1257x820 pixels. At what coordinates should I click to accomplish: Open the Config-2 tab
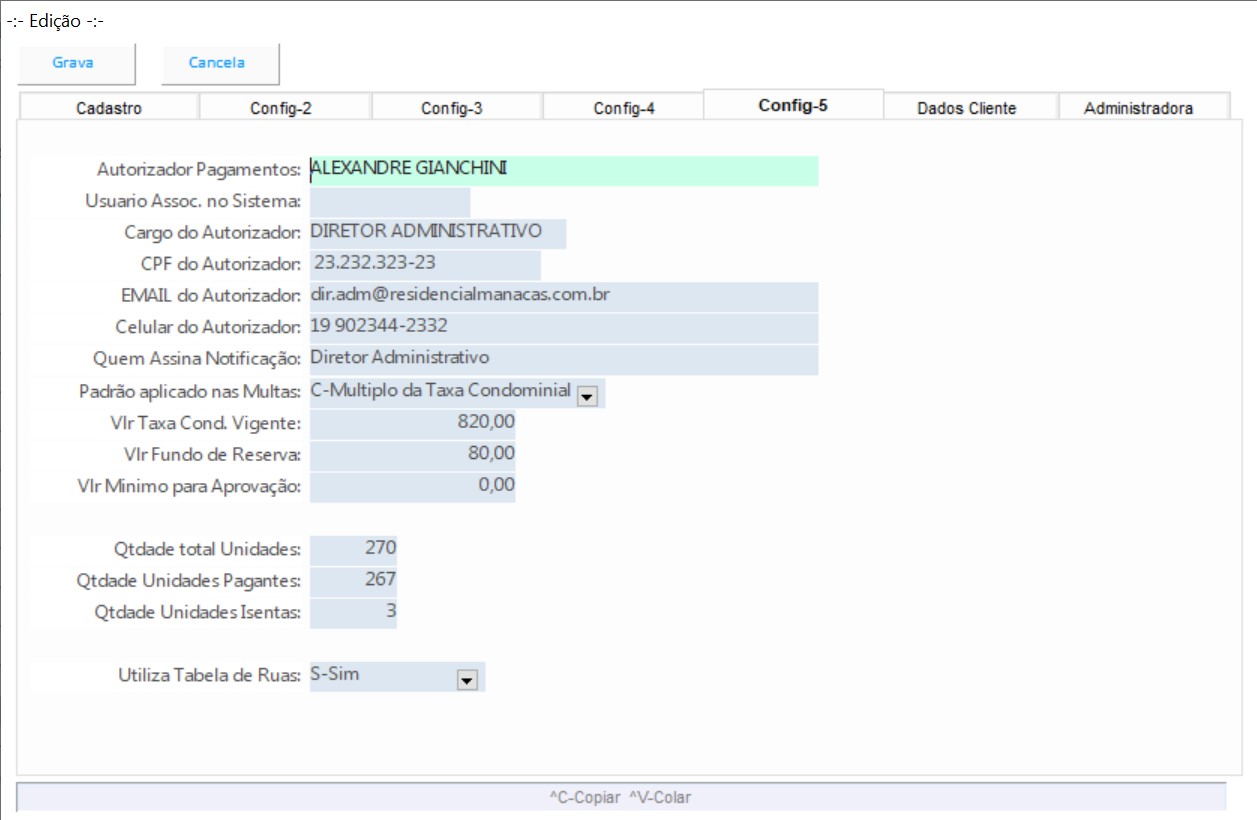click(287, 109)
